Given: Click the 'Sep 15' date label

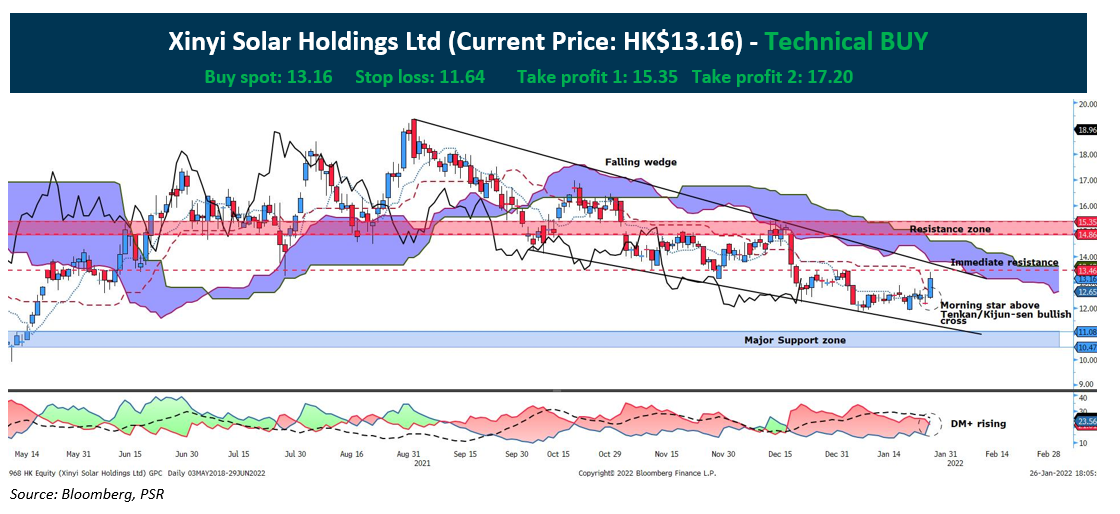Looking at the screenshot, I should tap(465, 454).
